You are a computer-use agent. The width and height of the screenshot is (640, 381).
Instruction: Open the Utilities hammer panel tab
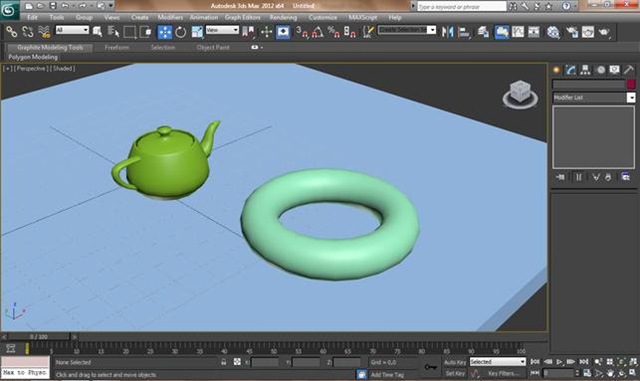(629, 70)
